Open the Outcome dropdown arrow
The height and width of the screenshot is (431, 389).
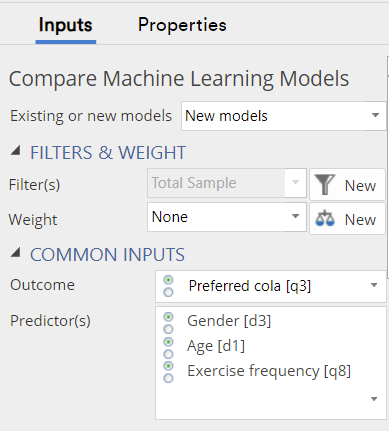[374, 285]
